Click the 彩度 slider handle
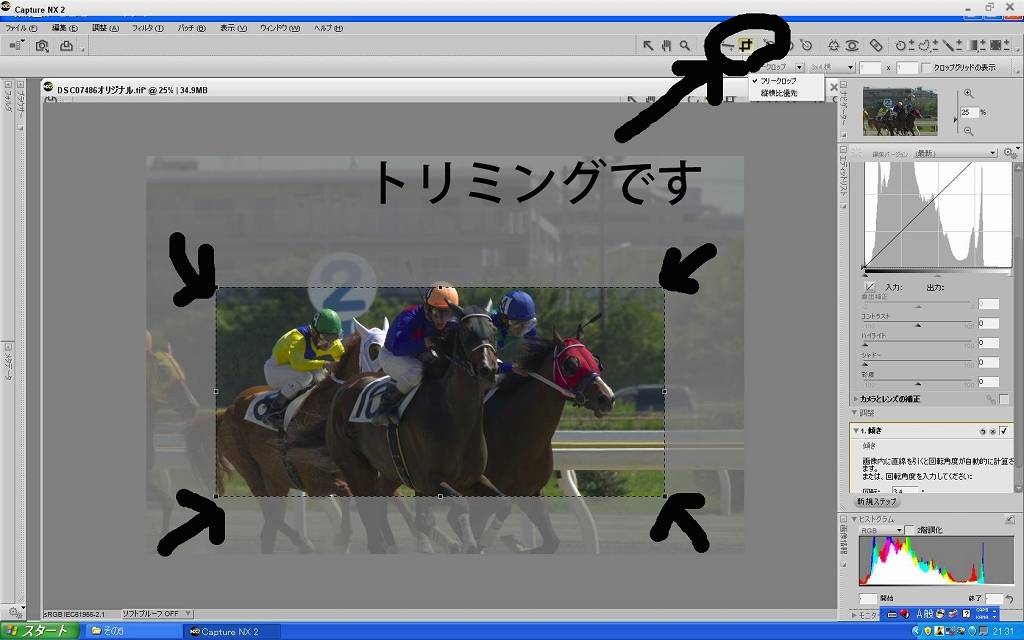 click(x=917, y=384)
